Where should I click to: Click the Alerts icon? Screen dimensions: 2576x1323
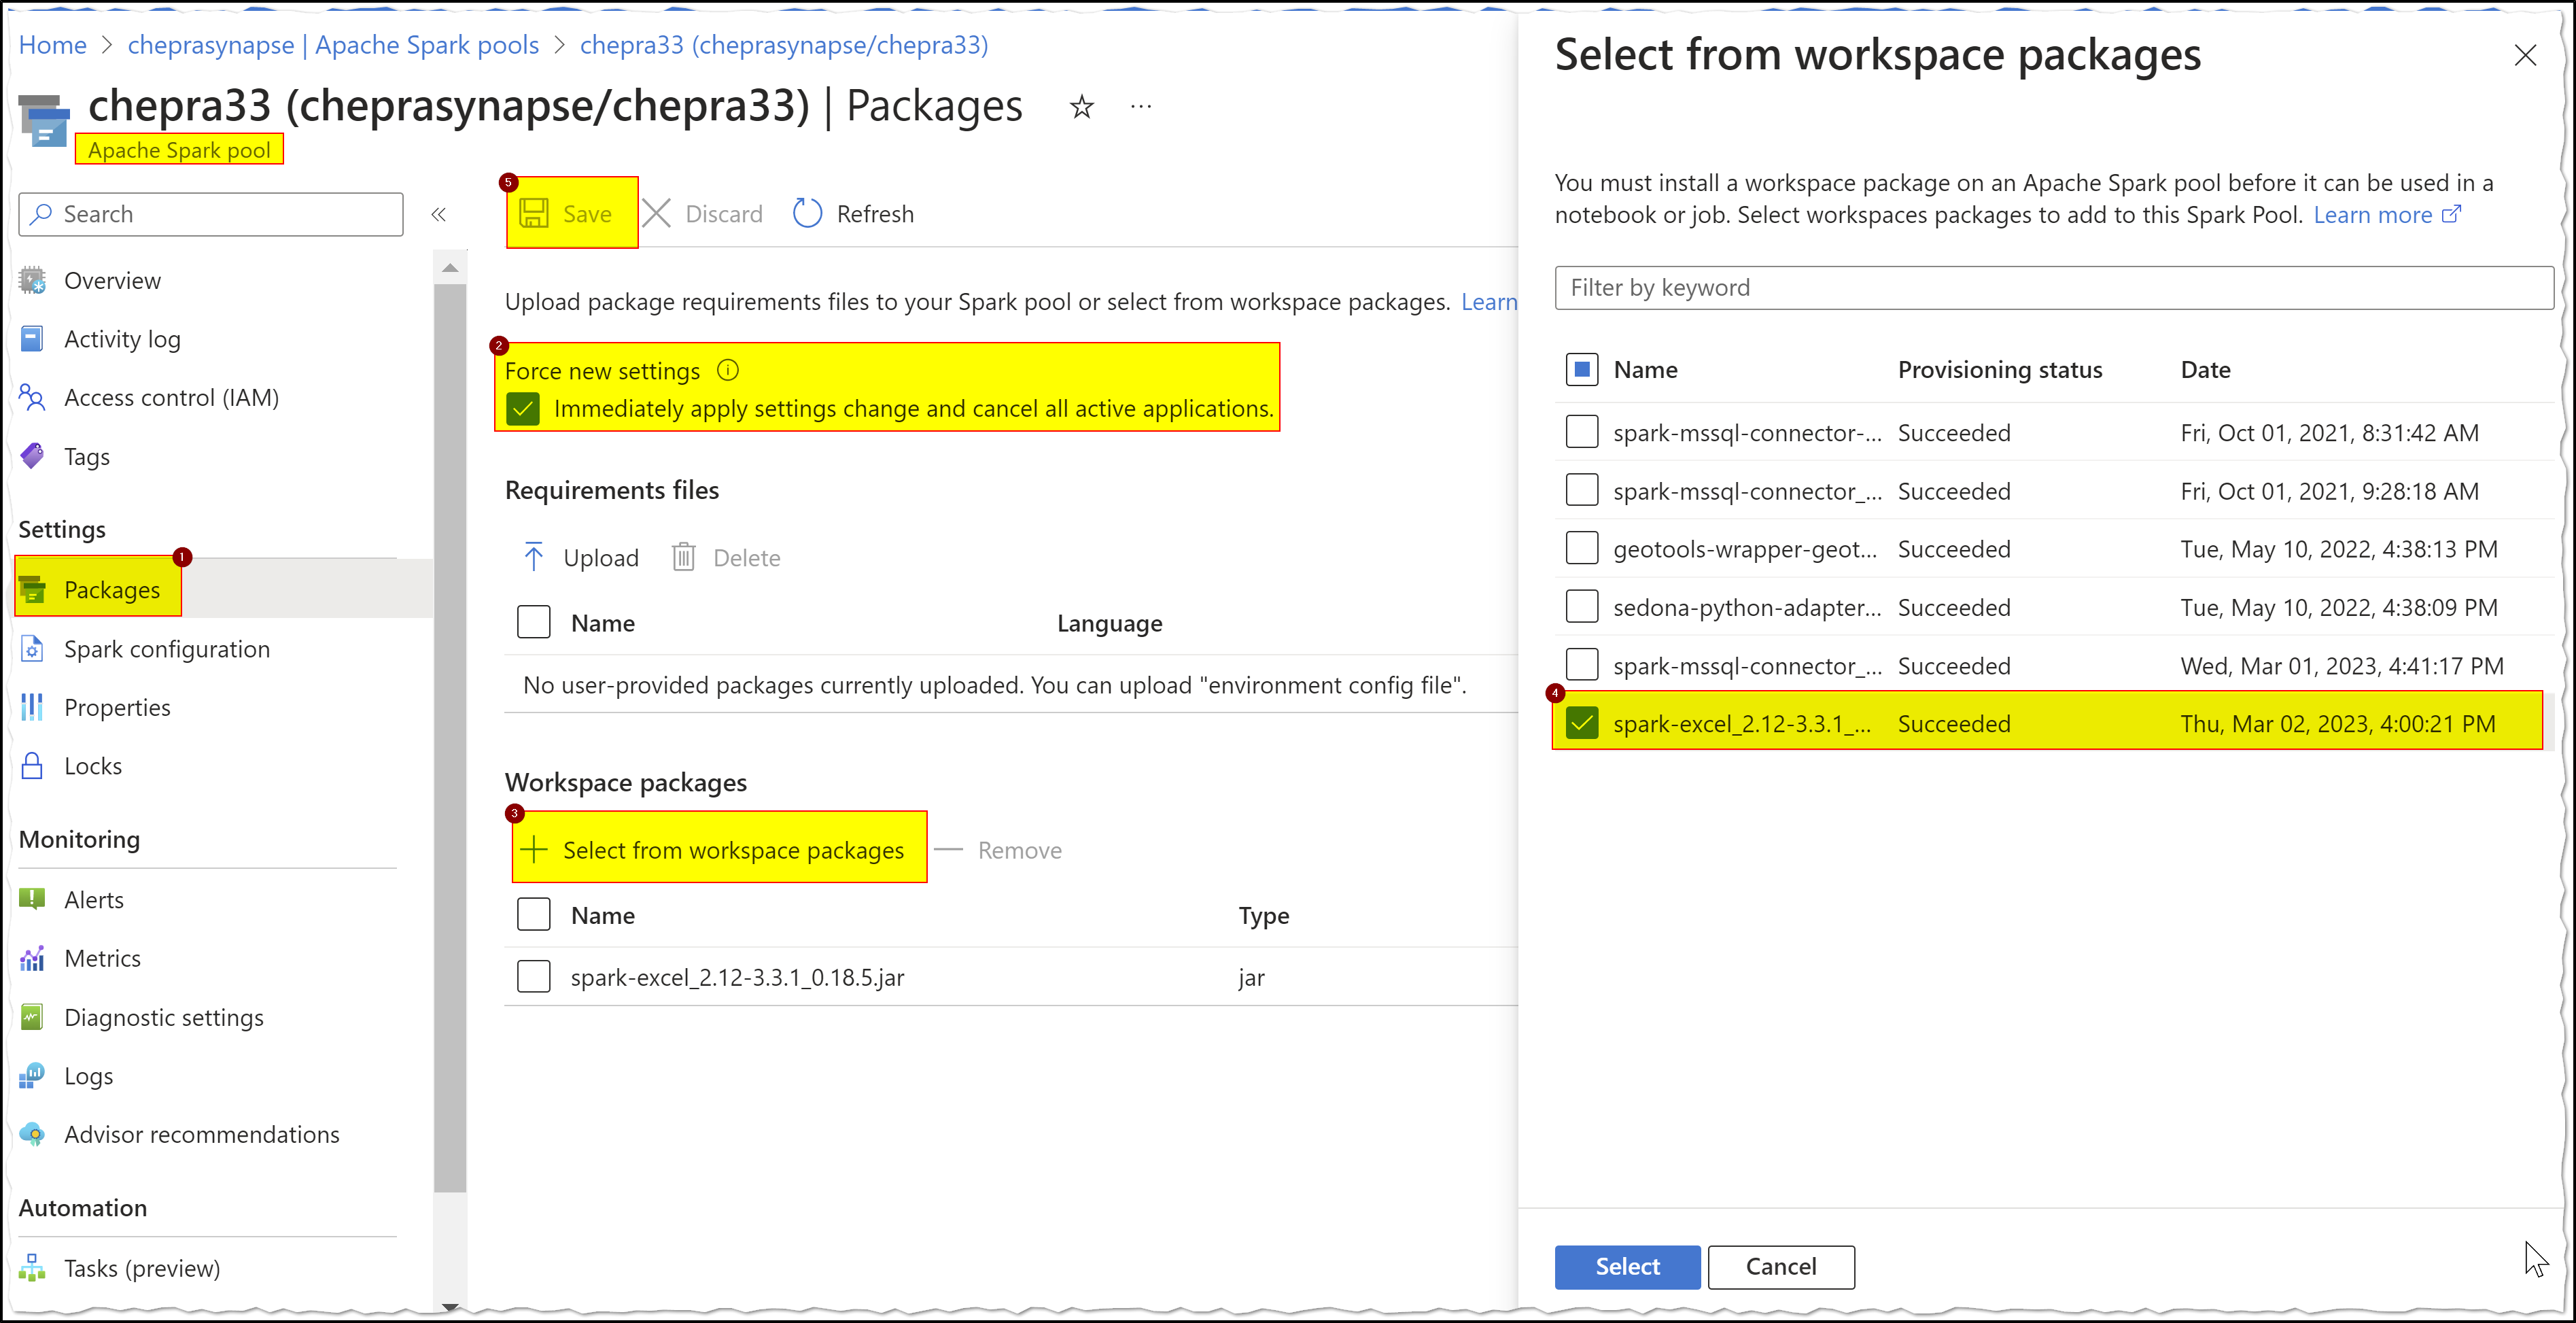pyautogui.click(x=32, y=899)
